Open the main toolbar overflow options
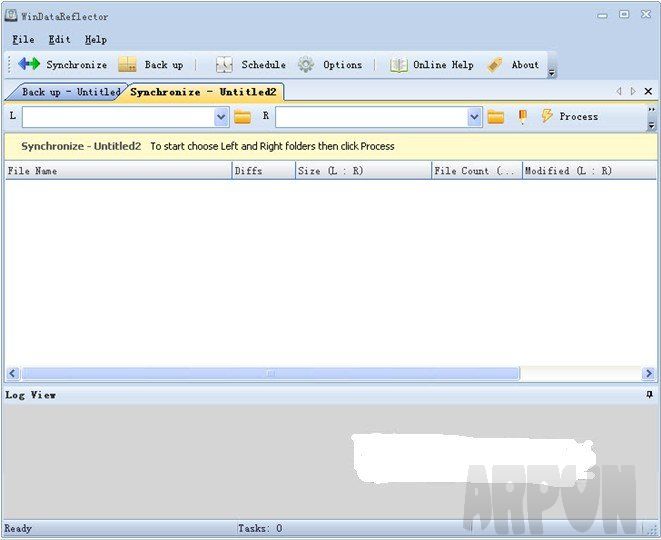Viewport: 661px width, 540px height. [551, 73]
